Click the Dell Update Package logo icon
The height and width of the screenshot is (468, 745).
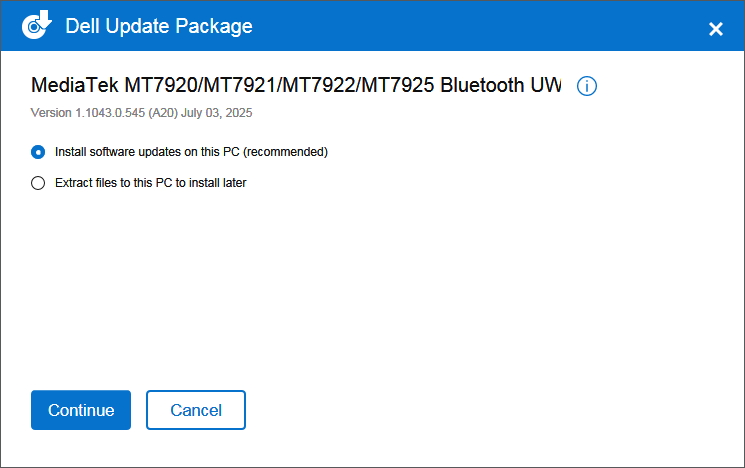click(37, 26)
